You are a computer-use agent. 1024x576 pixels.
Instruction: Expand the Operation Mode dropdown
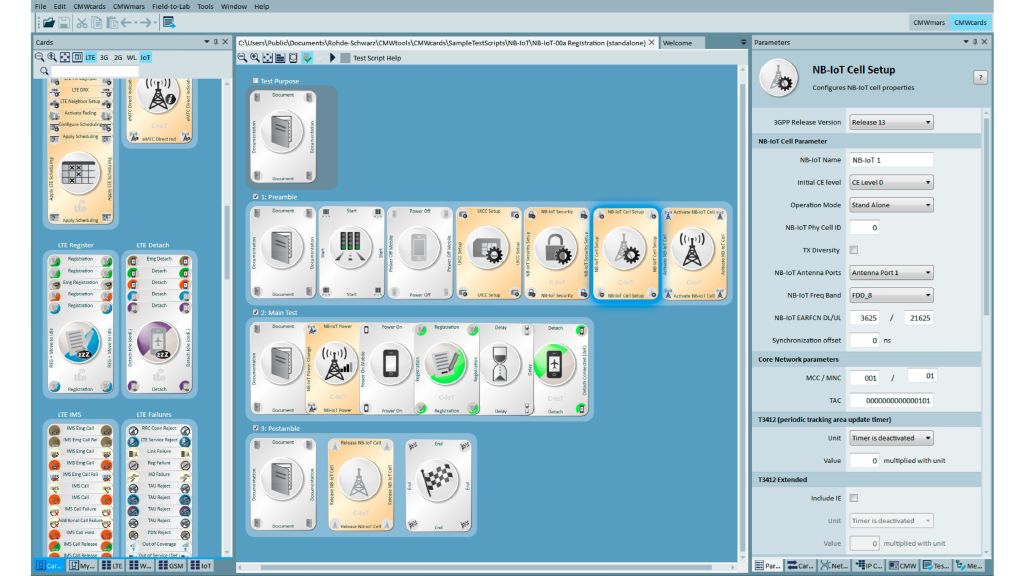890,205
